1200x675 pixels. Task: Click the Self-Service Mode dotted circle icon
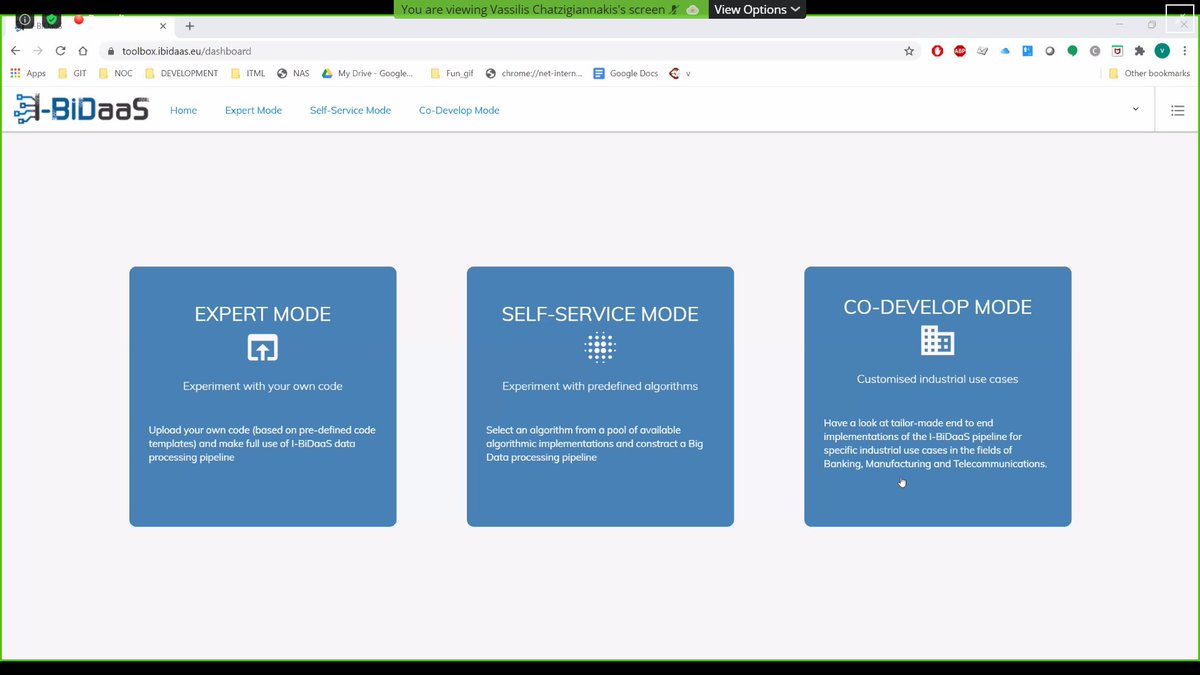point(600,347)
